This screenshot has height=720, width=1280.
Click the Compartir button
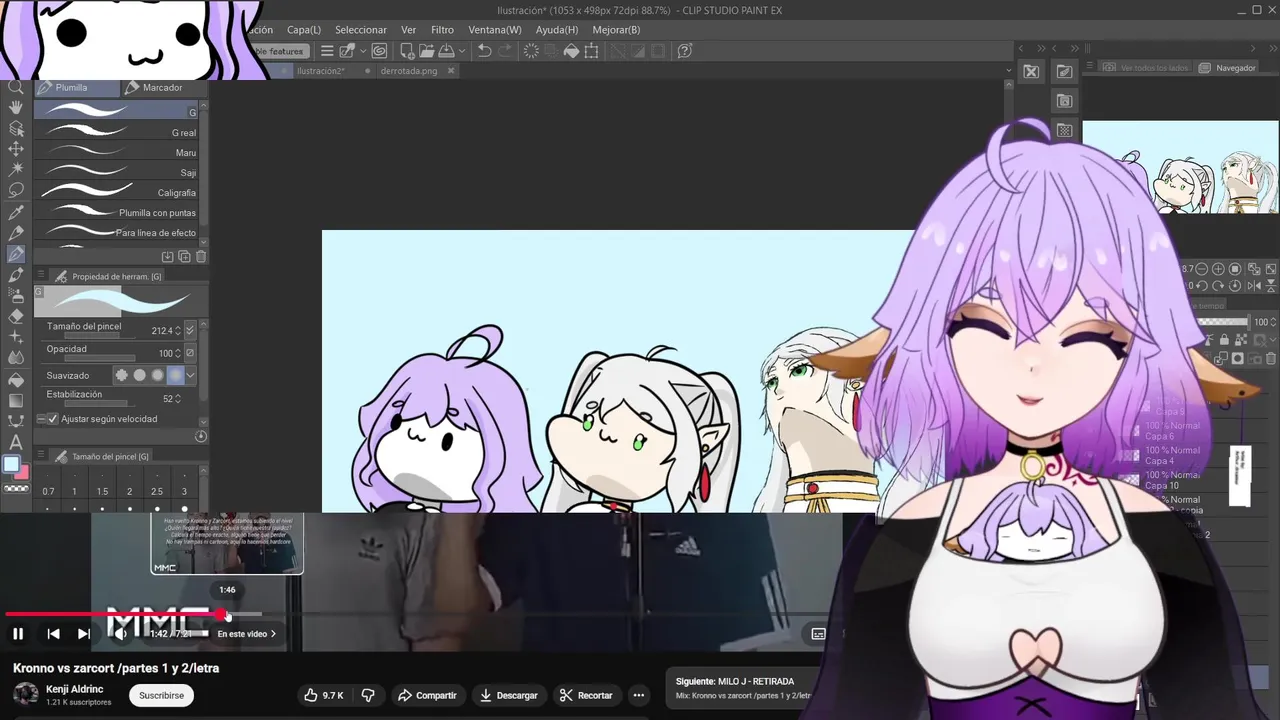coord(427,695)
